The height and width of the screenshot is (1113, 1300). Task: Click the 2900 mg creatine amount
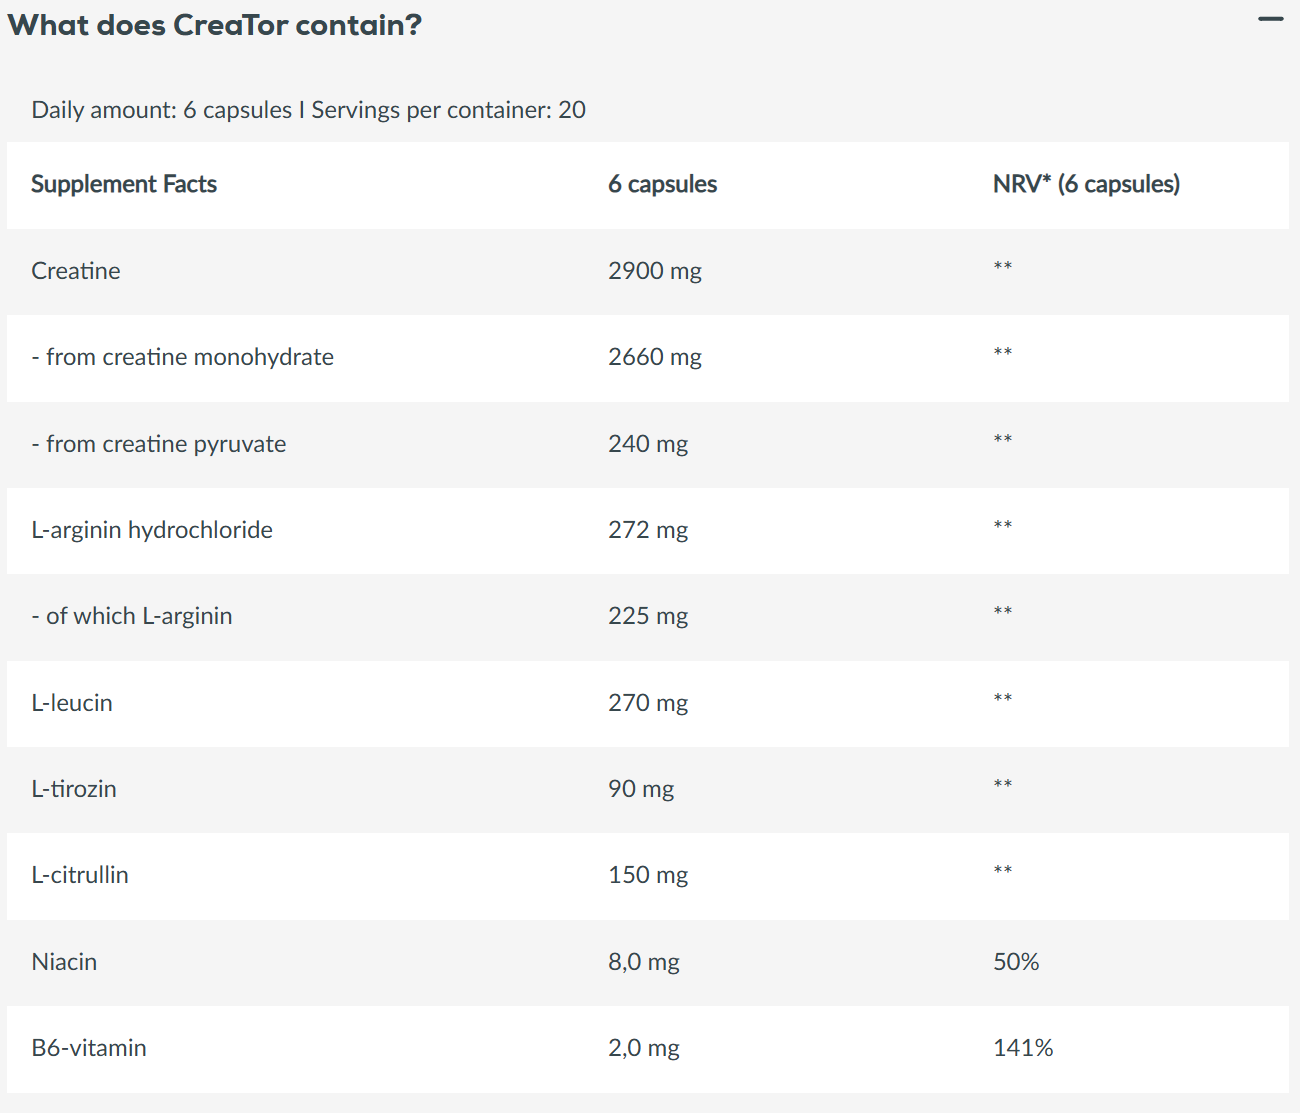pos(655,271)
